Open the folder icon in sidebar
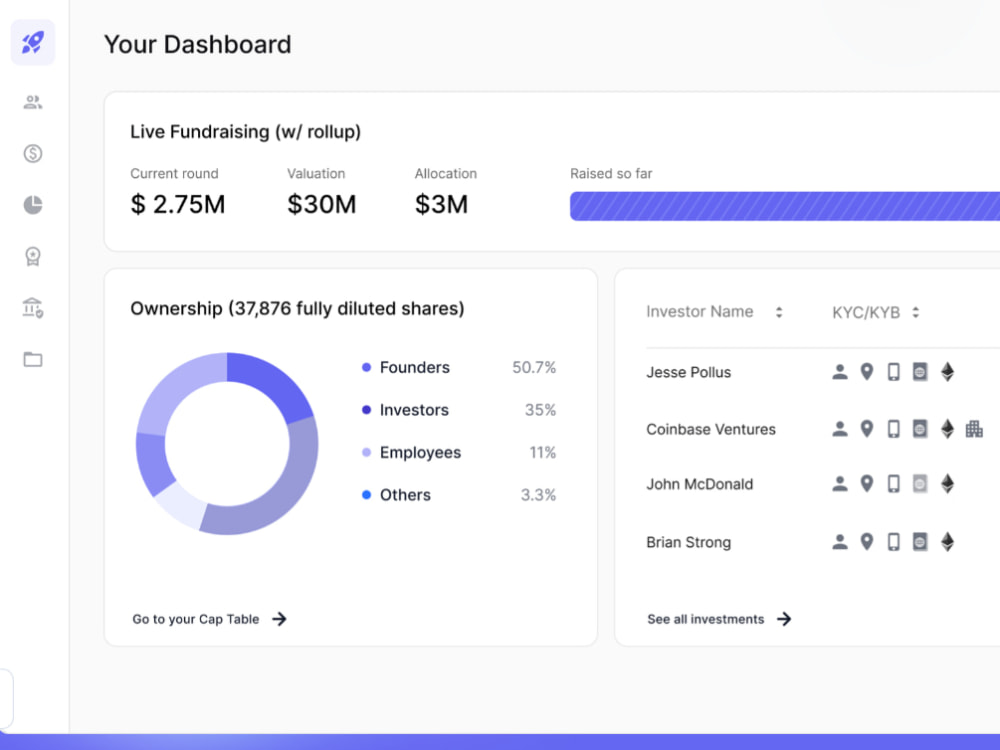 coord(33,359)
